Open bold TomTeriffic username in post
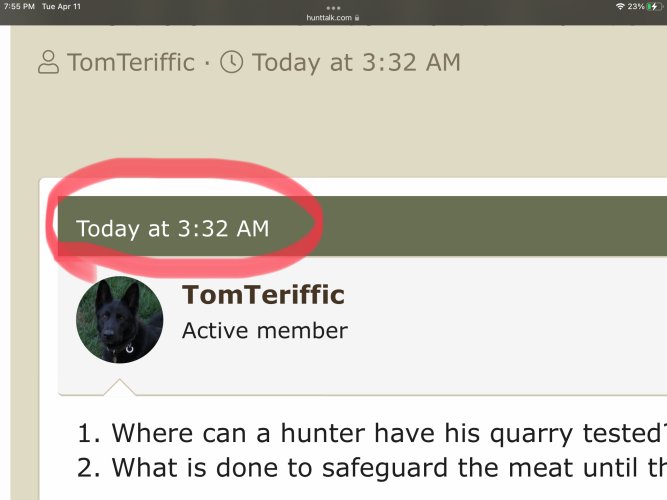 tap(263, 294)
